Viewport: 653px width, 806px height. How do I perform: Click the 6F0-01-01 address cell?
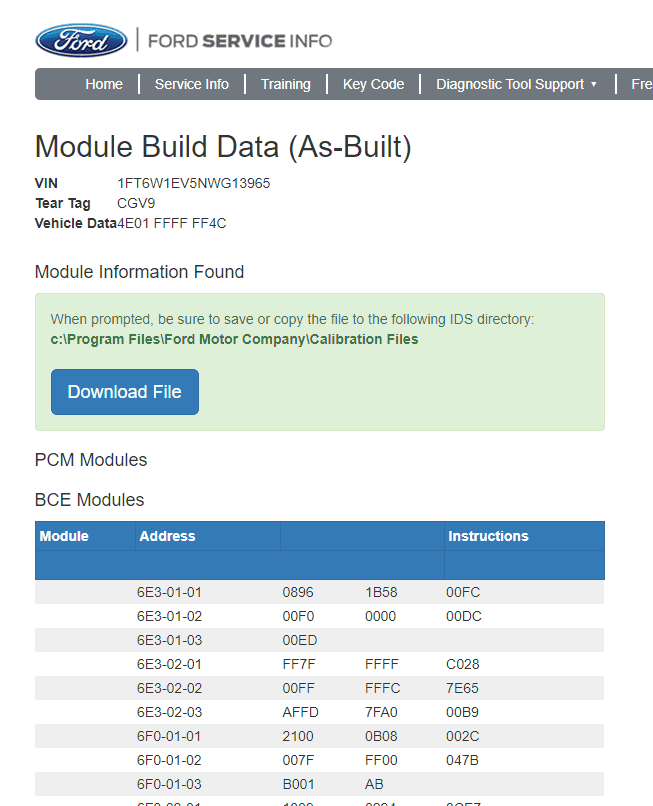(169, 736)
